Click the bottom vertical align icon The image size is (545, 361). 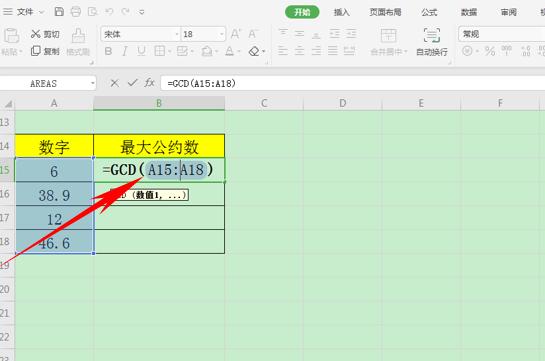pyautogui.click(x=316, y=34)
